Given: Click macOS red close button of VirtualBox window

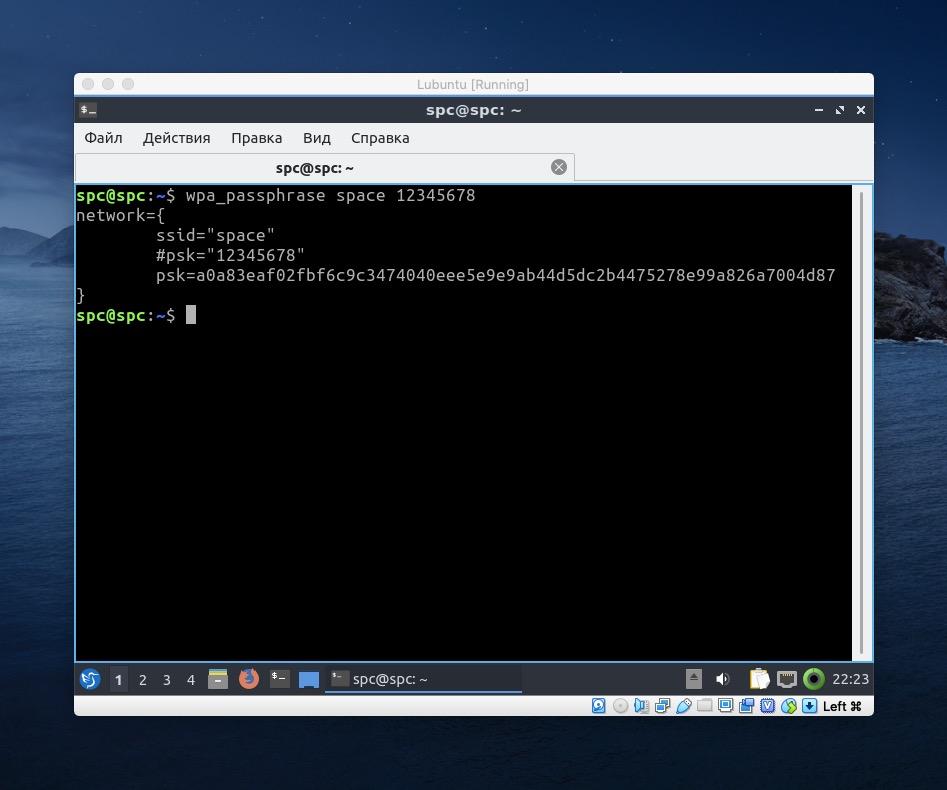Looking at the screenshot, I should pyautogui.click(x=88, y=84).
